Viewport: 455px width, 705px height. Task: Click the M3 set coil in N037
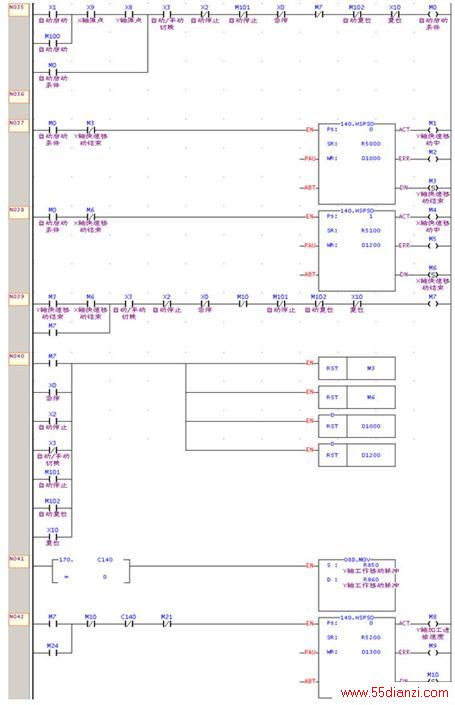point(433,187)
